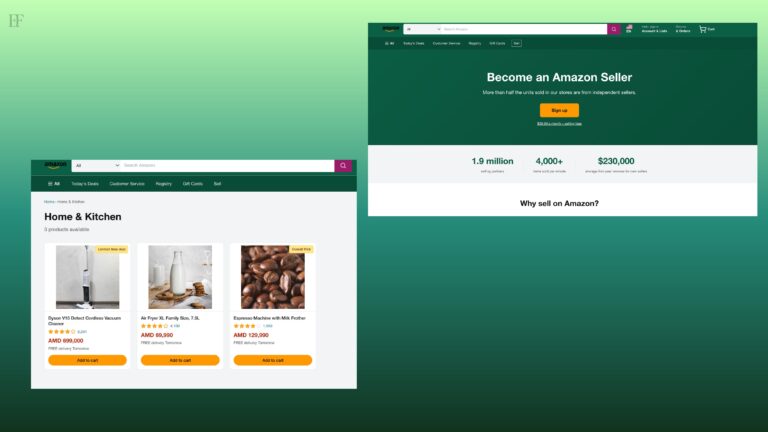Click the Home breadcrumb link
The height and width of the screenshot is (432, 768).
coord(49,202)
